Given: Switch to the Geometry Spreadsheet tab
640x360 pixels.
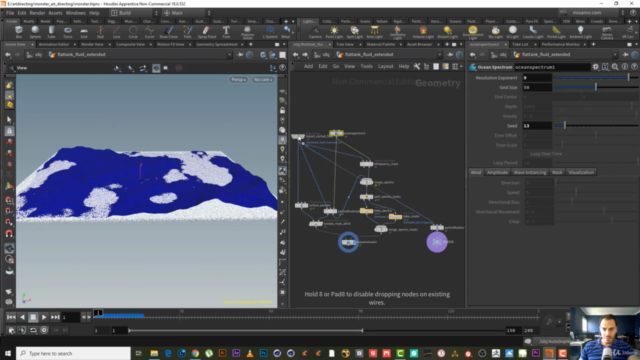Looking at the screenshot, I should pos(217,44).
